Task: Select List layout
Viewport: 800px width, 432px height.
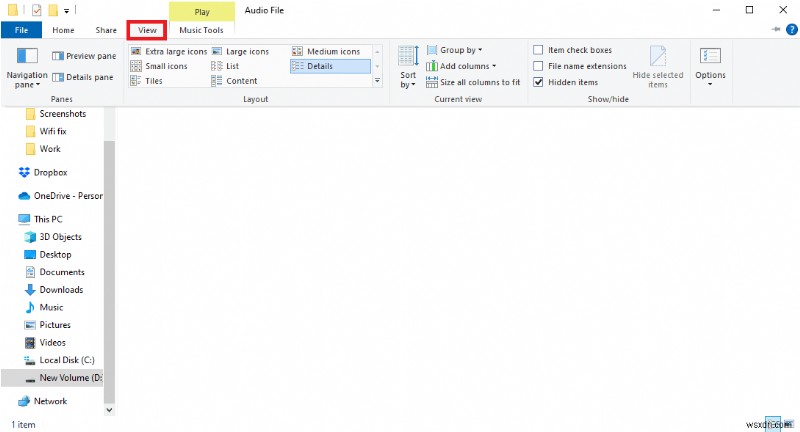Action: point(225,66)
